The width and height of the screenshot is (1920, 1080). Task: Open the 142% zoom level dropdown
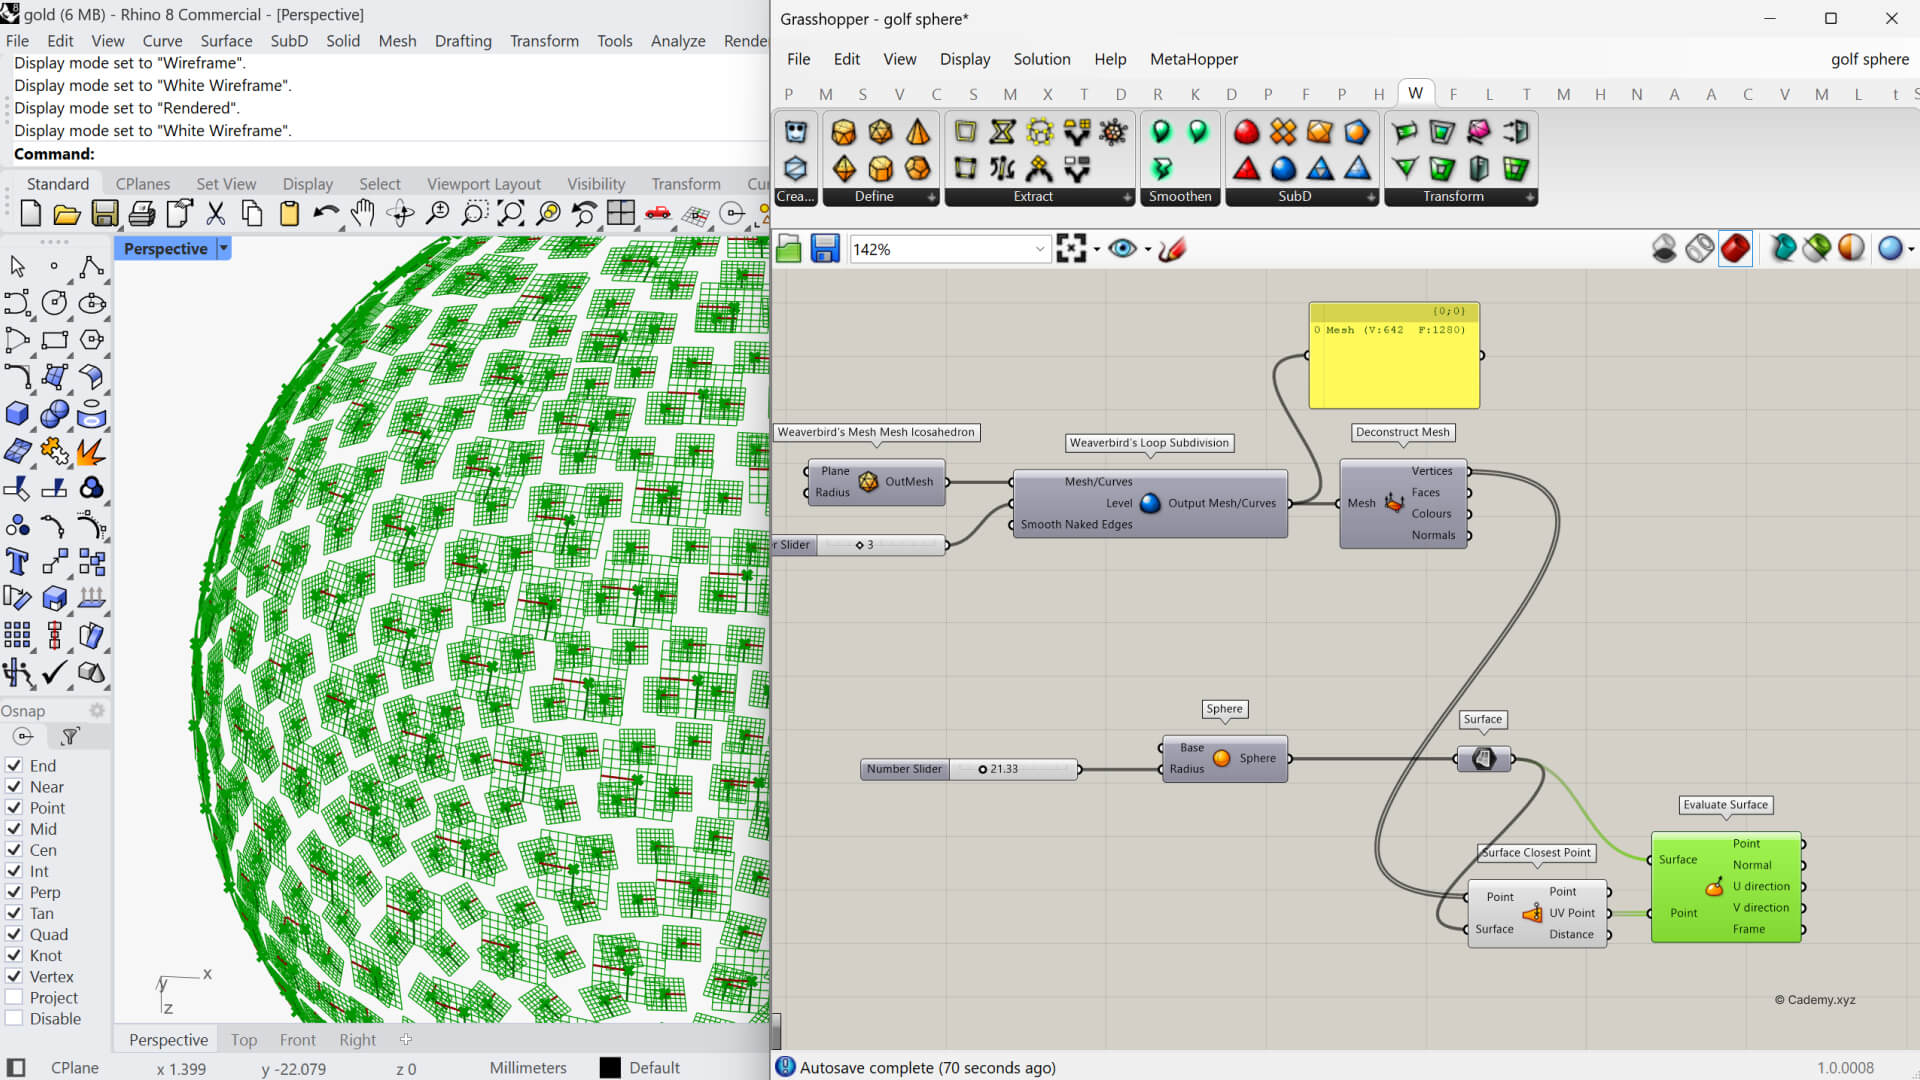point(1039,249)
